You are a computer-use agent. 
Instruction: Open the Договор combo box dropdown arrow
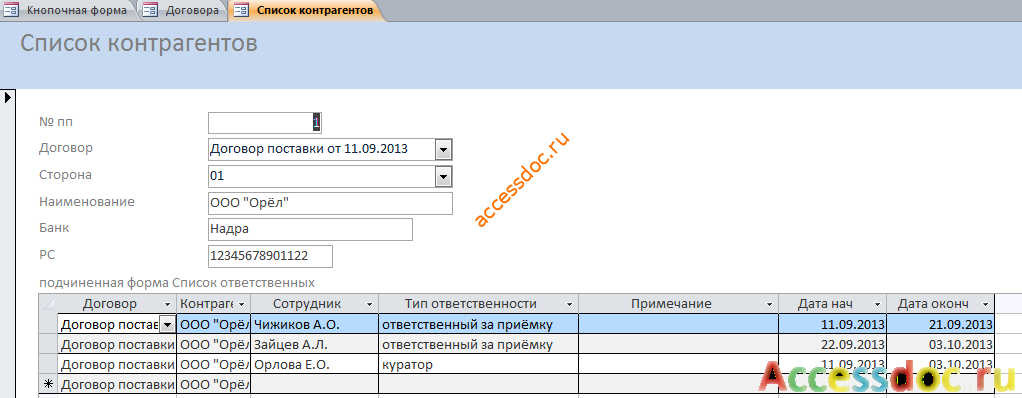[443, 150]
